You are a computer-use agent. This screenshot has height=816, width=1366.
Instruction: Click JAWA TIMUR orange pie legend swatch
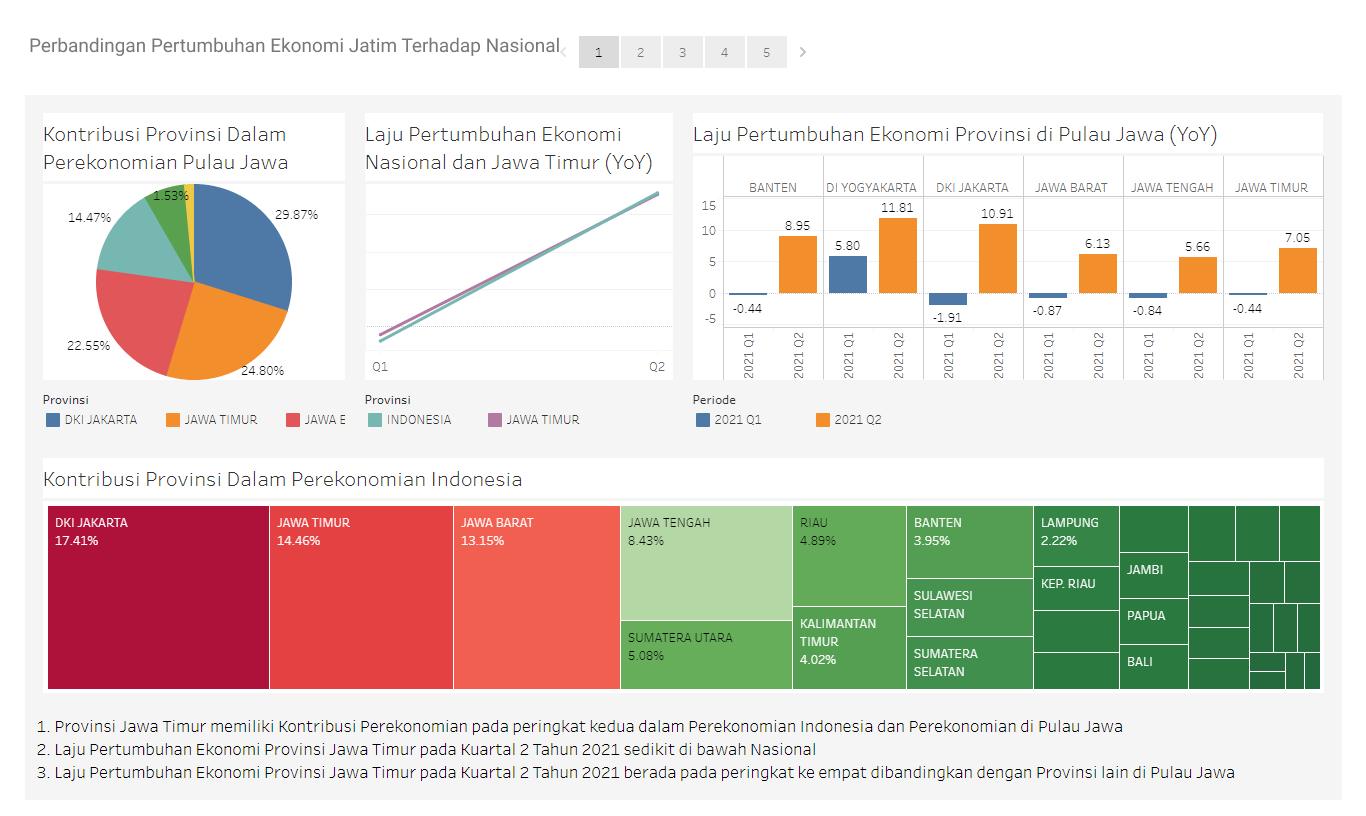[x=173, y=420]
